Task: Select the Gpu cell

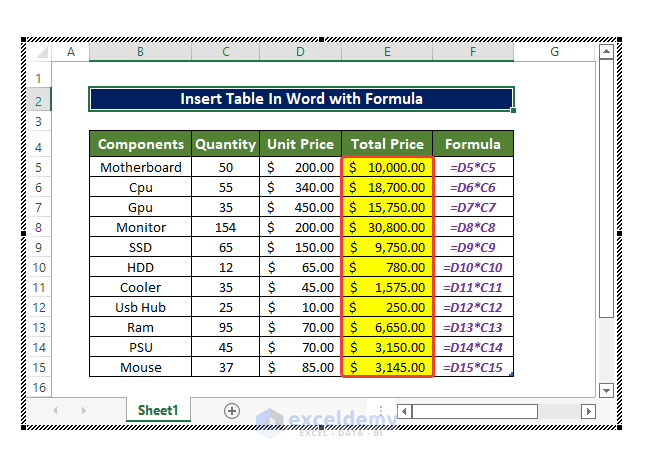Action: (141, 207)
